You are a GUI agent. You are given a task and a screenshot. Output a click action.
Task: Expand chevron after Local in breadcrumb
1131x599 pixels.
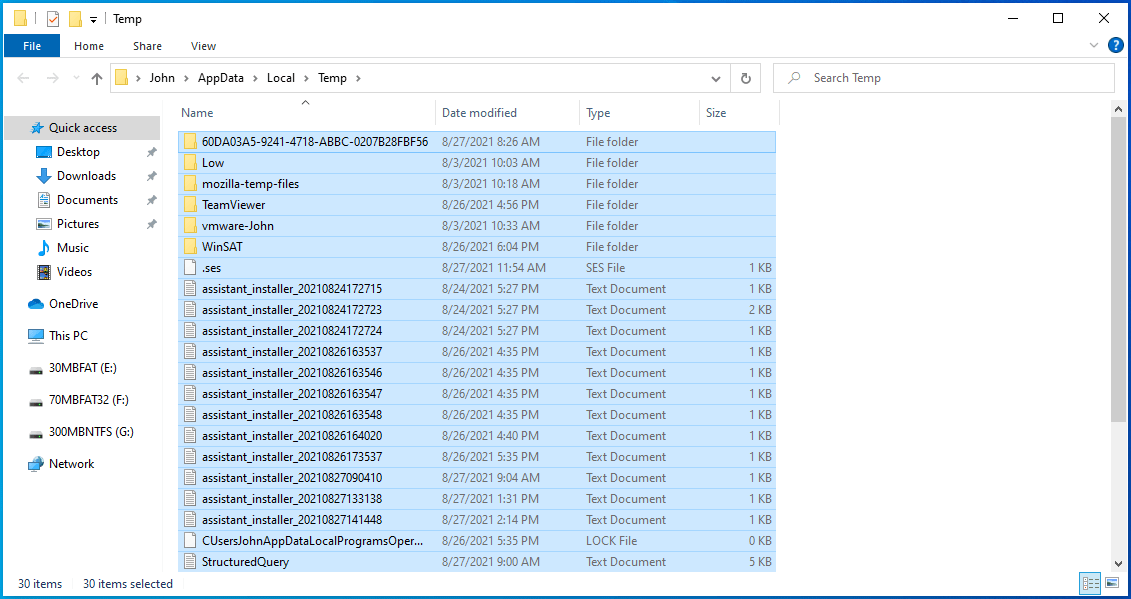[307, 78]
